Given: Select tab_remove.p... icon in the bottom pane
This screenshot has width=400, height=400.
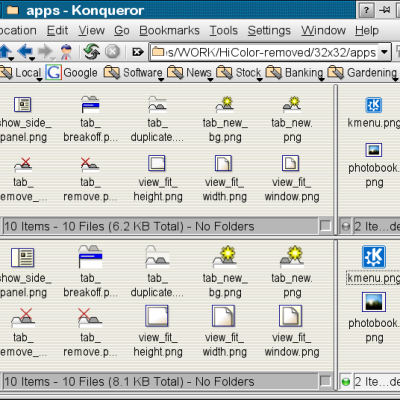Looking at the screenshot, I should (x=90, y=317).
